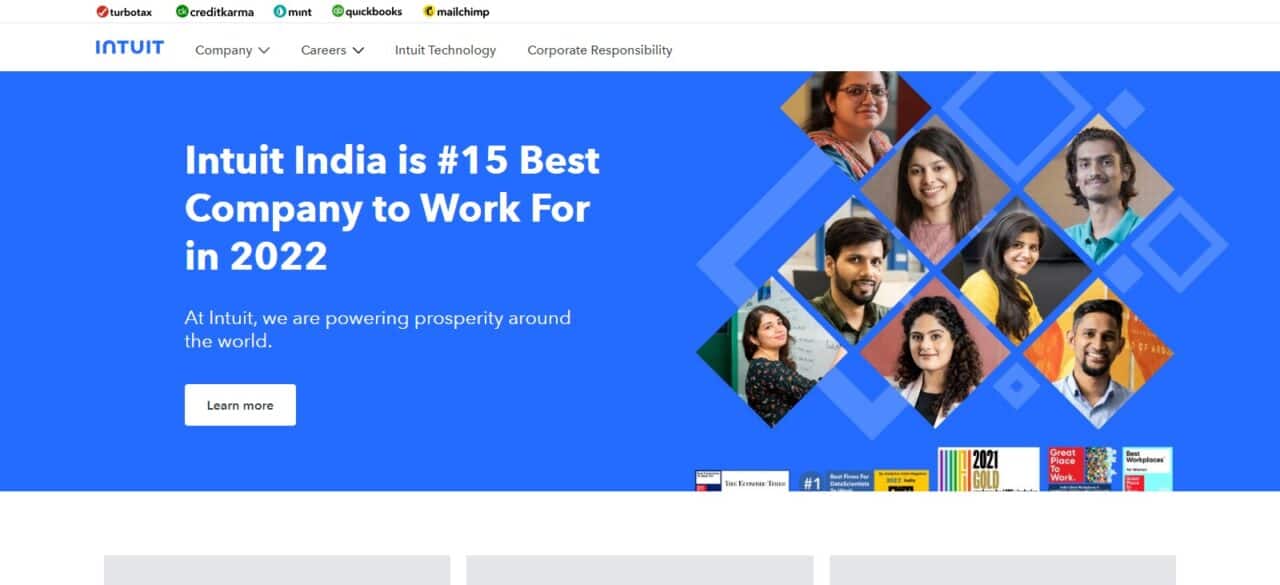Viewport: 1280px width, 585px height.
Task: Click the Economic Times award badge
Action: click(x=742, y=481)
